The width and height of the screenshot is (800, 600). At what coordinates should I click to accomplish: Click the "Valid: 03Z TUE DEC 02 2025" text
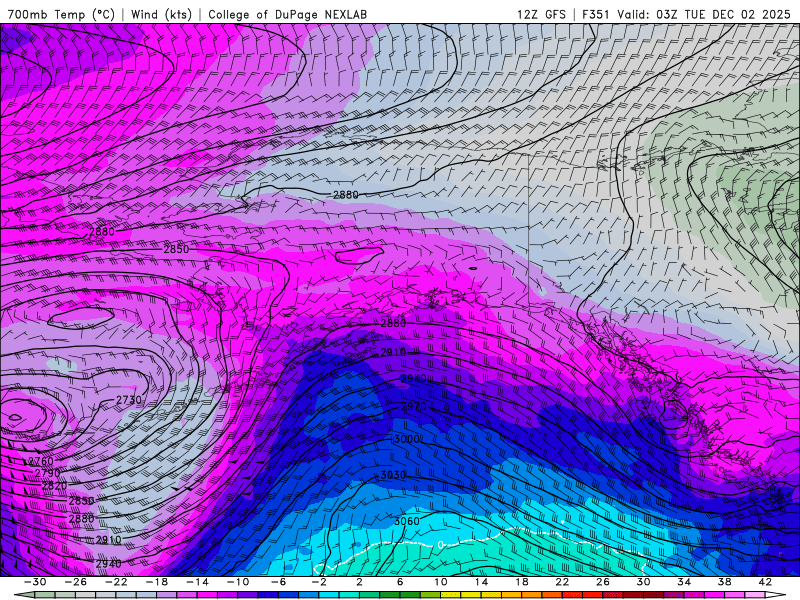[x=704, y=14]
